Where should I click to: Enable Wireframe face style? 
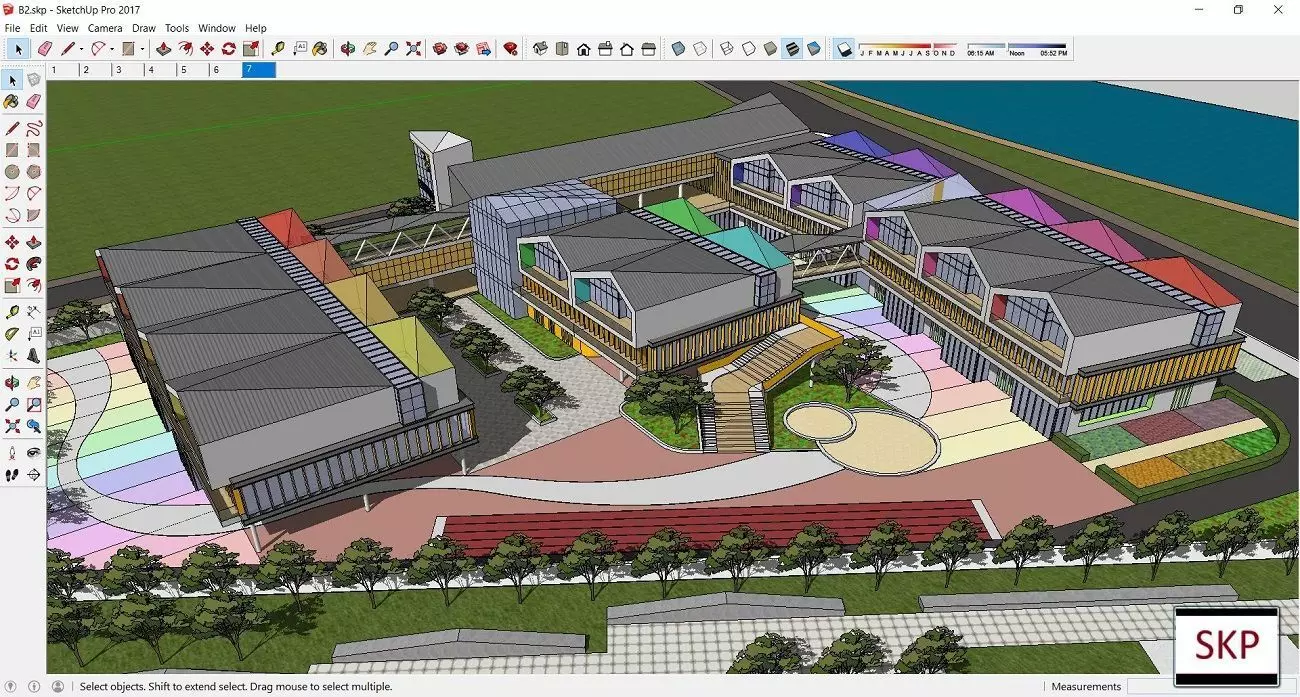726,48
